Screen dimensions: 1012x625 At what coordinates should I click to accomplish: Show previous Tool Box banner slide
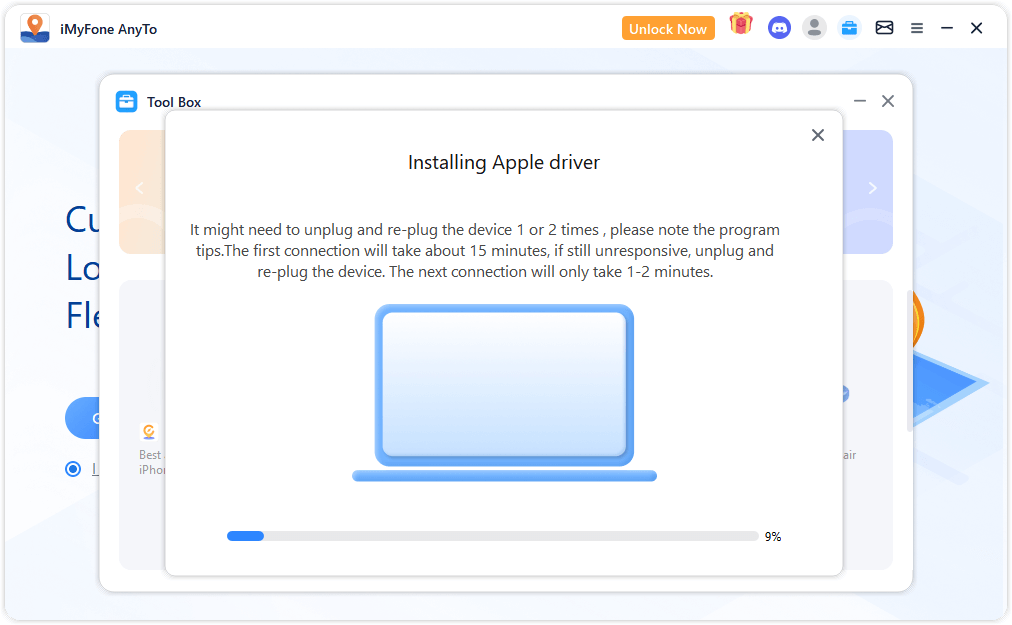click(x=139, y=188)
